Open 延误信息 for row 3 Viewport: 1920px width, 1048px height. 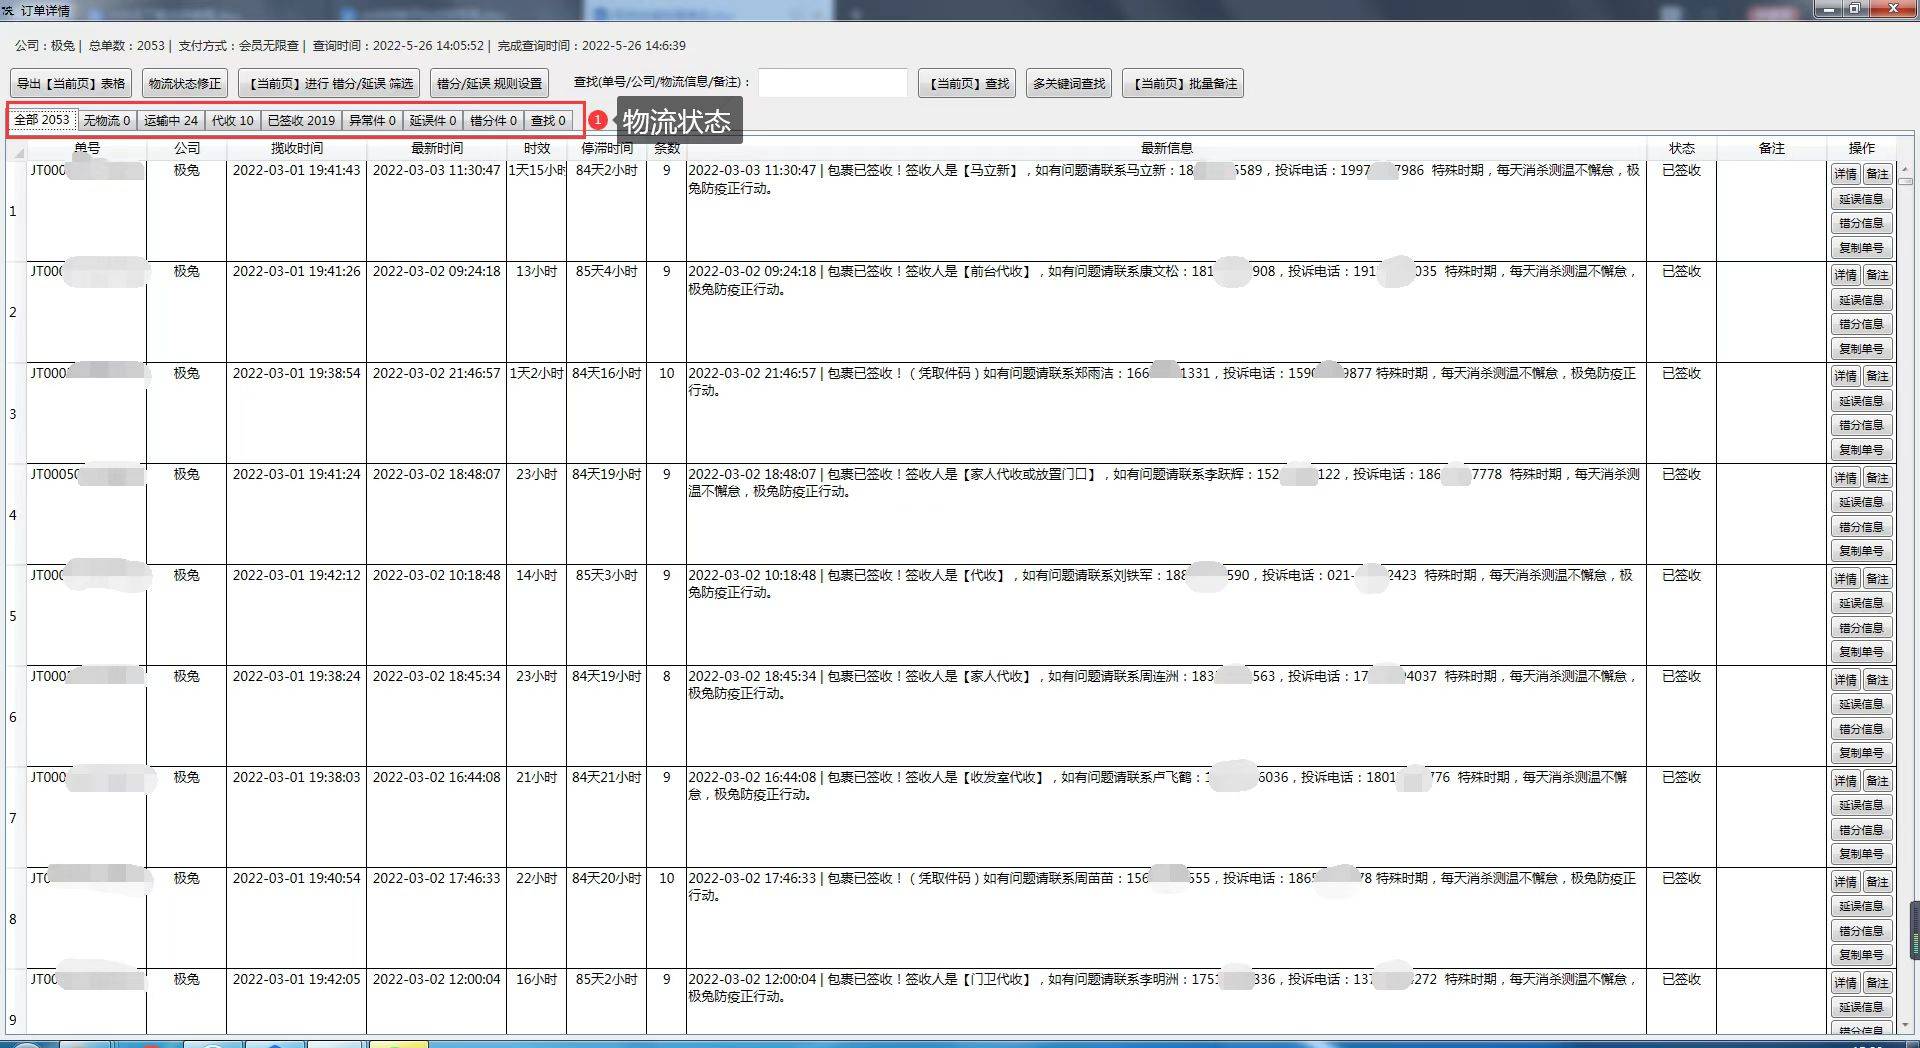pos(1861,401)
